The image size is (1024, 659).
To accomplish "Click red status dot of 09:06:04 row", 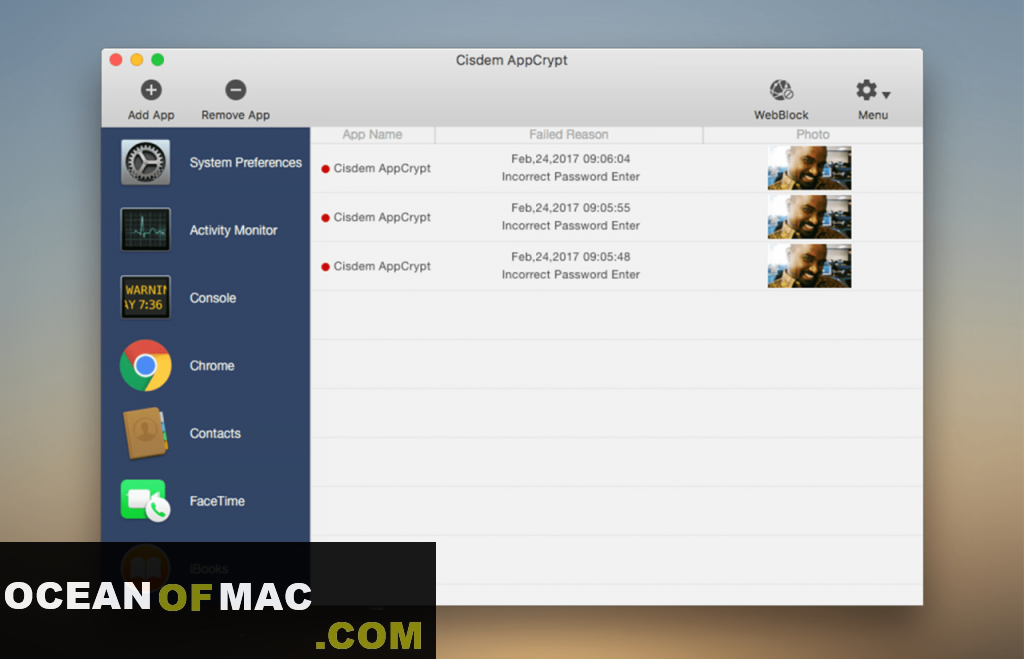I will pyautogui.click(x=325, y=169).
